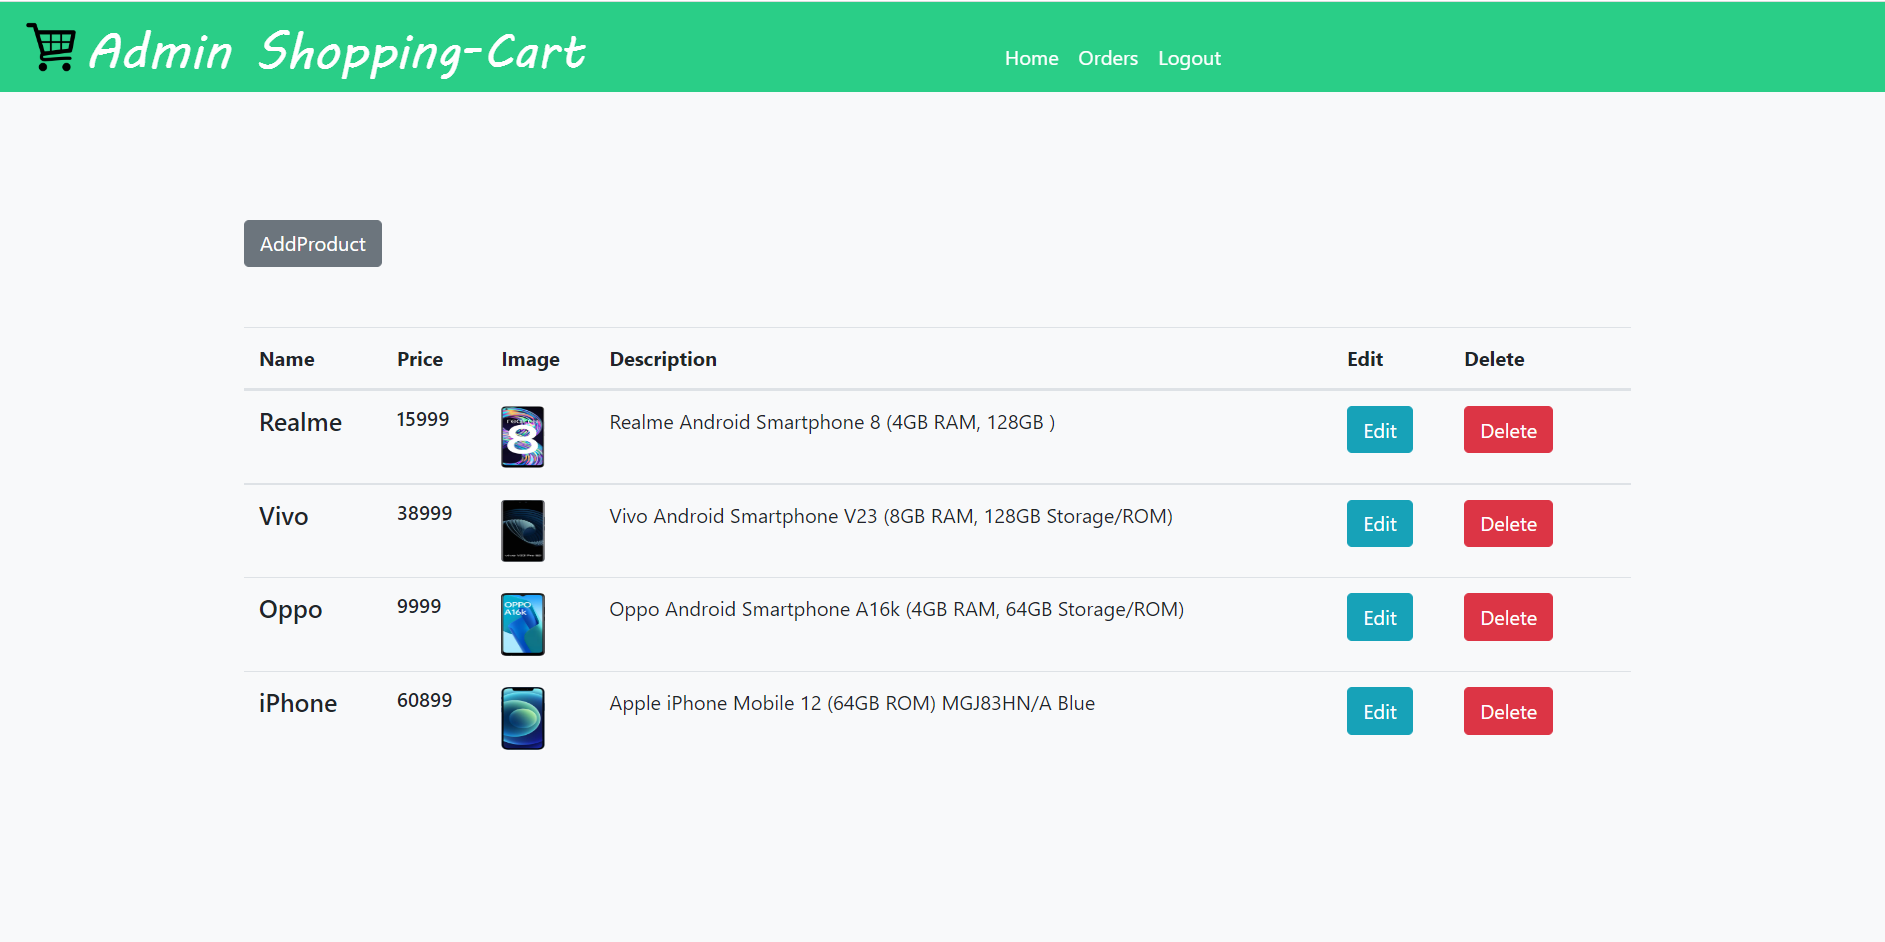Viewport: 1885px width, 942px height.
Task: Edit the Oppo product details
Action: tap(1379, 617)
